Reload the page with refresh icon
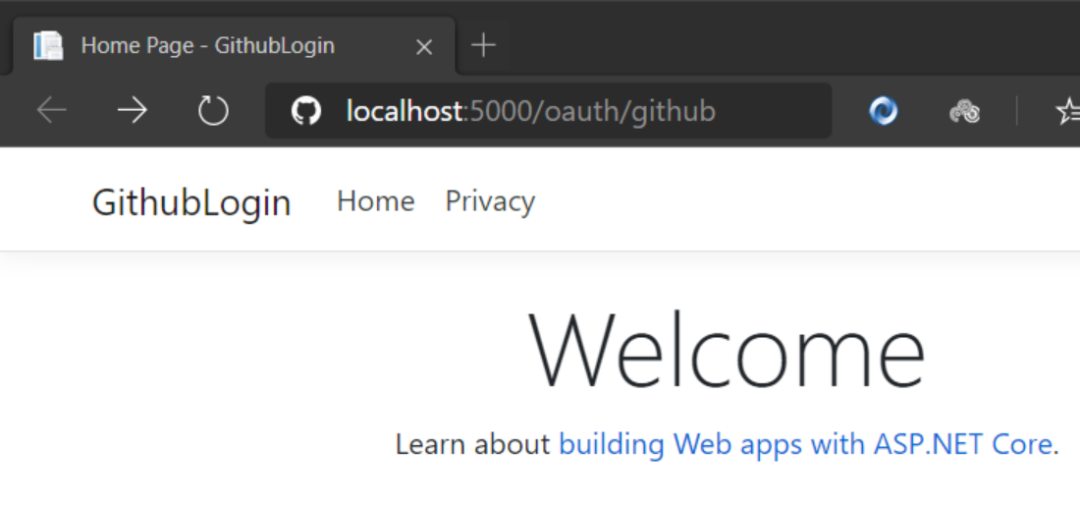 (213, 110)
